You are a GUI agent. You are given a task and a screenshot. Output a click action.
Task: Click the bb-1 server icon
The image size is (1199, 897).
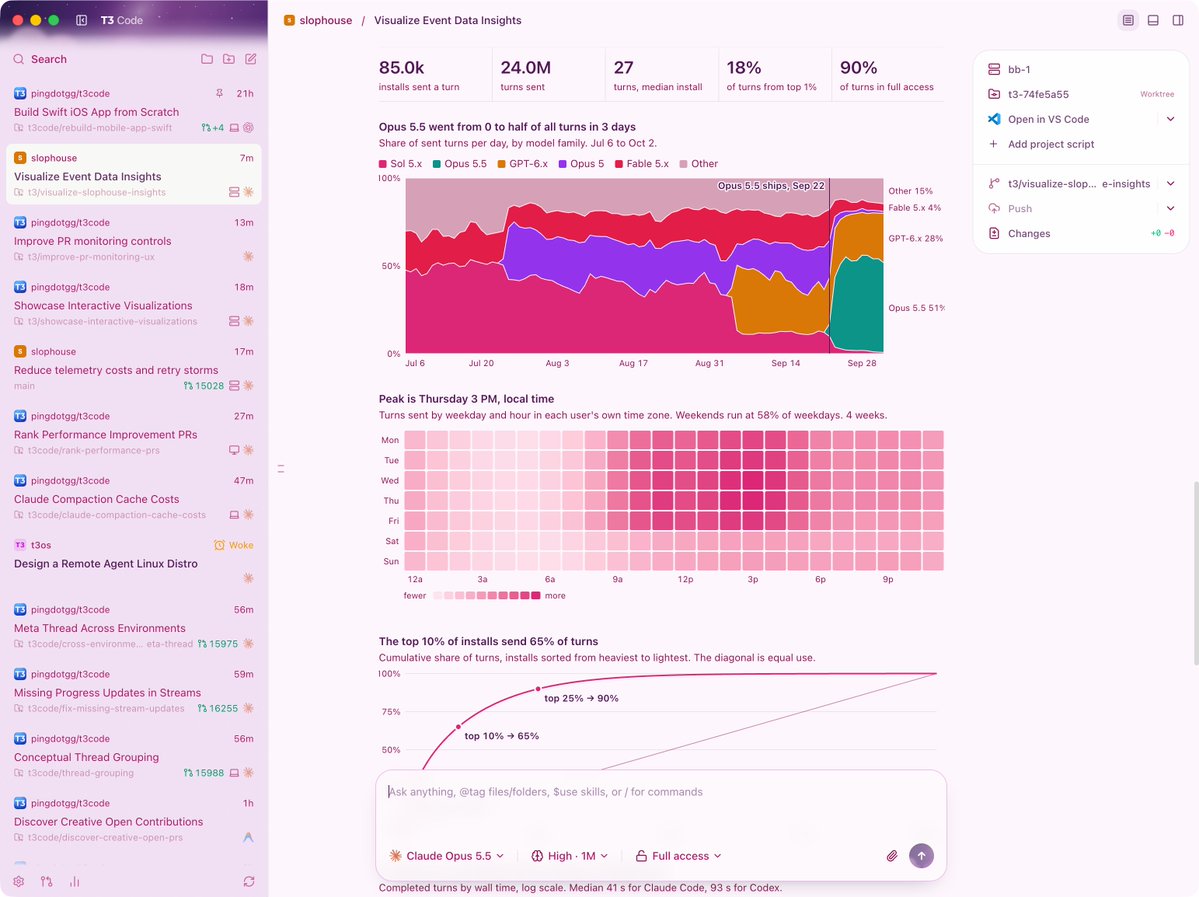994,70
